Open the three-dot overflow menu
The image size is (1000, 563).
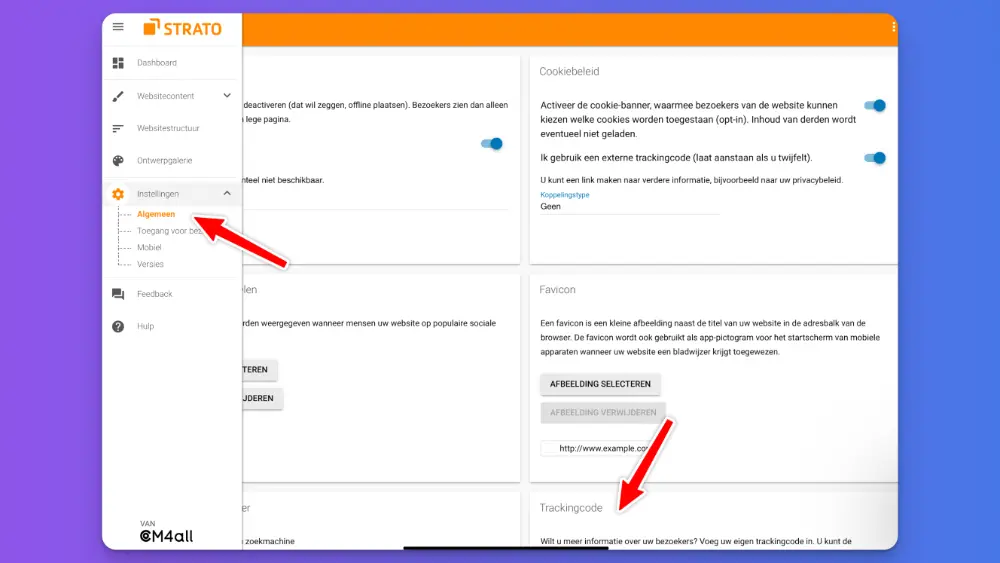893,27
